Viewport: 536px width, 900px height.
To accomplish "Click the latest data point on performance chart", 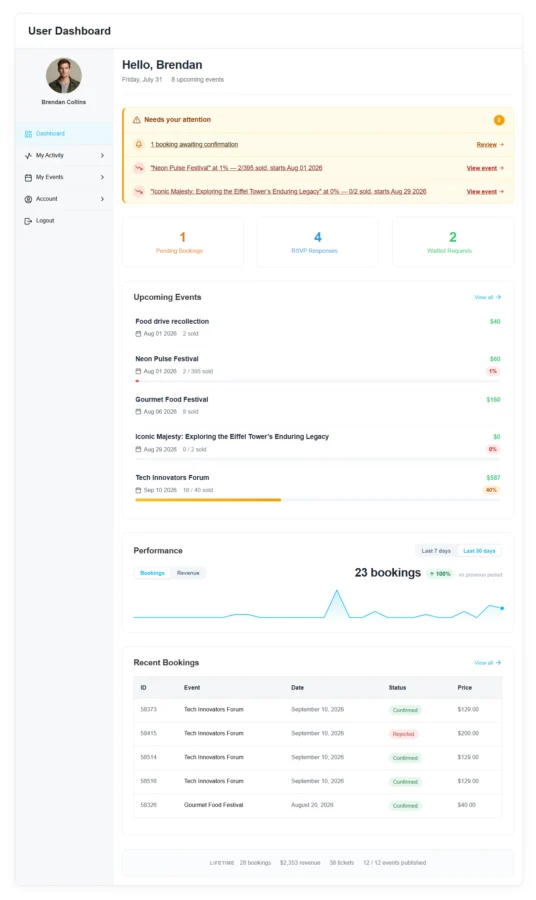I will click(x=502, y=608).
